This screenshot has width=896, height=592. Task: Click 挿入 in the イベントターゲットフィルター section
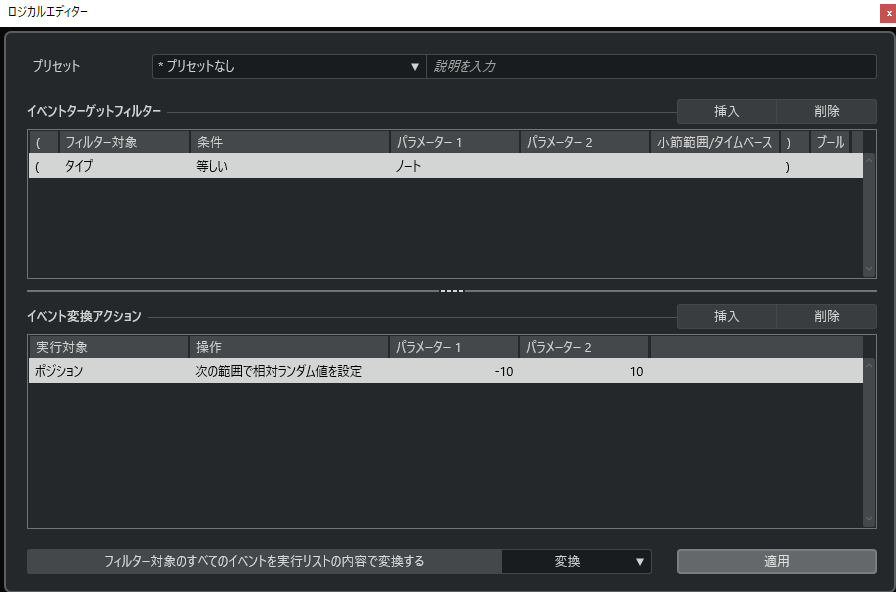727,111
